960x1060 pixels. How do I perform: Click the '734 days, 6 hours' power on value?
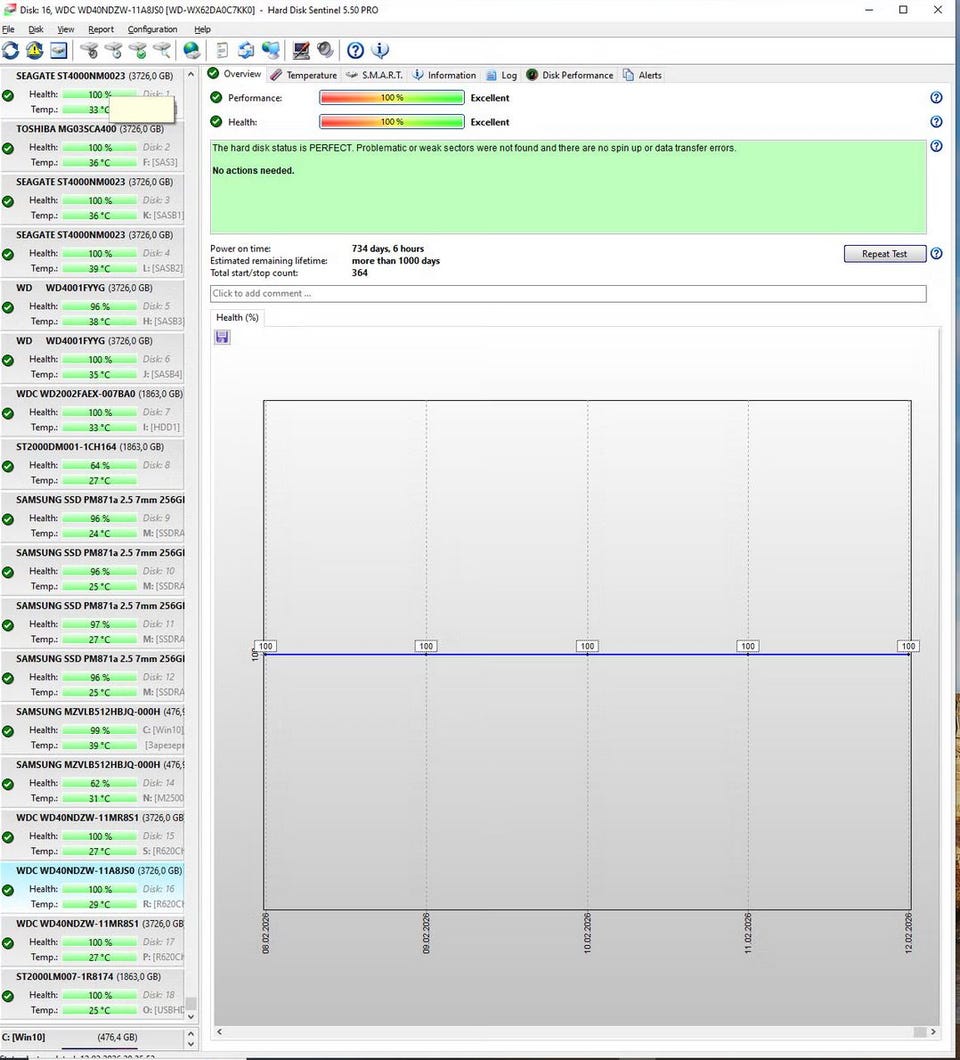click(387, 249)
